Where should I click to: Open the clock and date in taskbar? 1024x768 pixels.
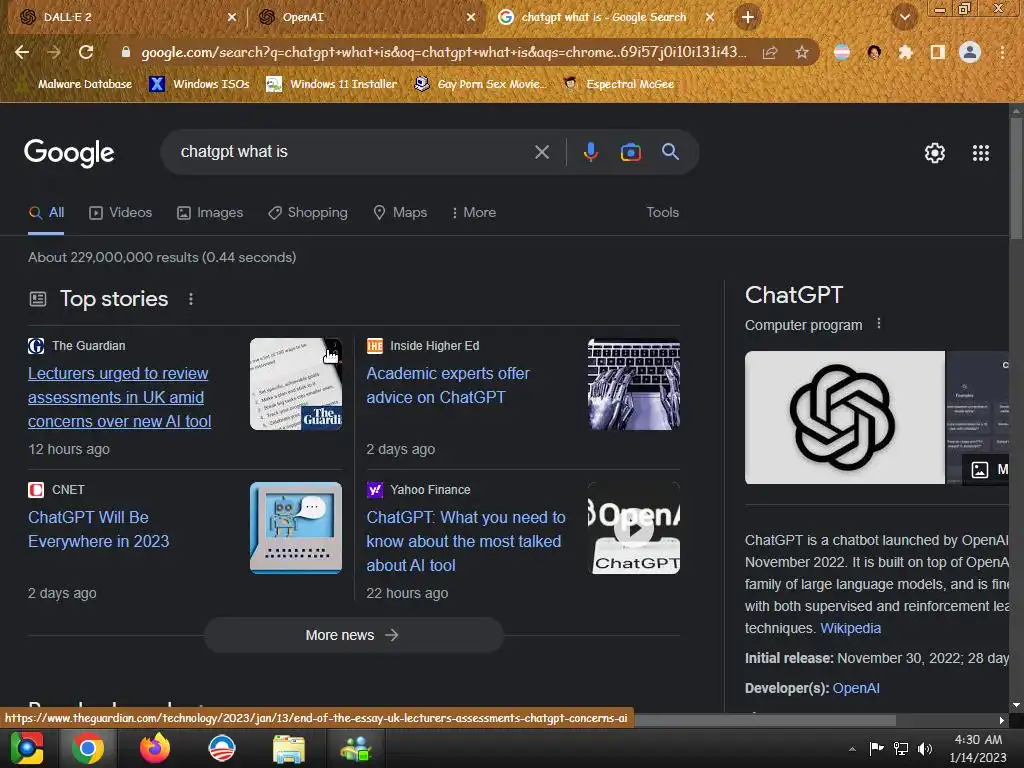978,749
